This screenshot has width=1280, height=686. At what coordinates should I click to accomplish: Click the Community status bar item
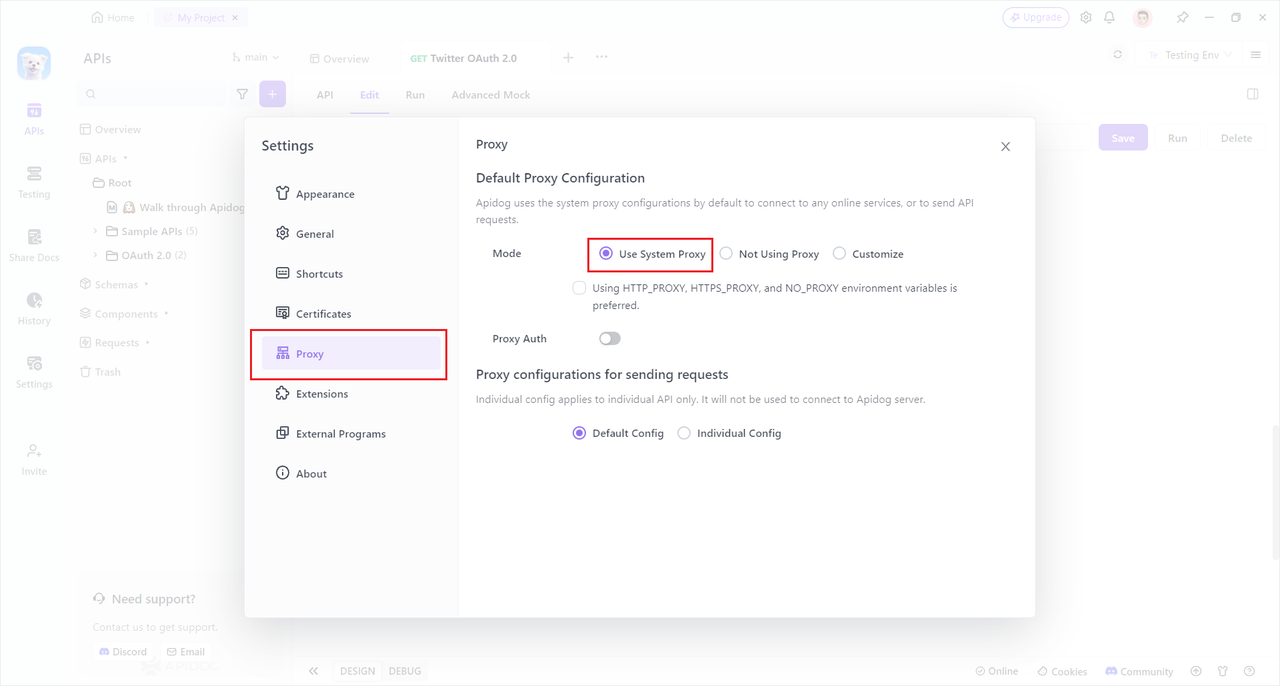tap(1139, 671)
